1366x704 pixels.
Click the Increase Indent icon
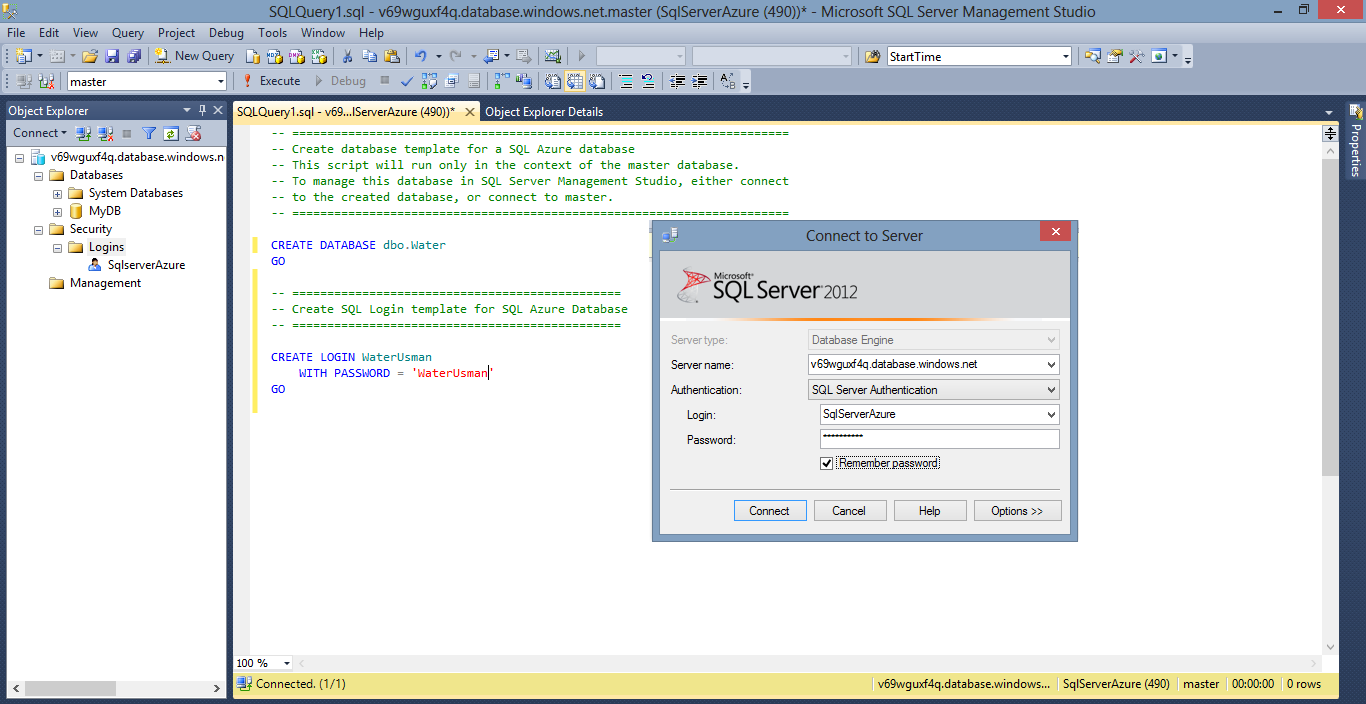click(x=700, y=81)
